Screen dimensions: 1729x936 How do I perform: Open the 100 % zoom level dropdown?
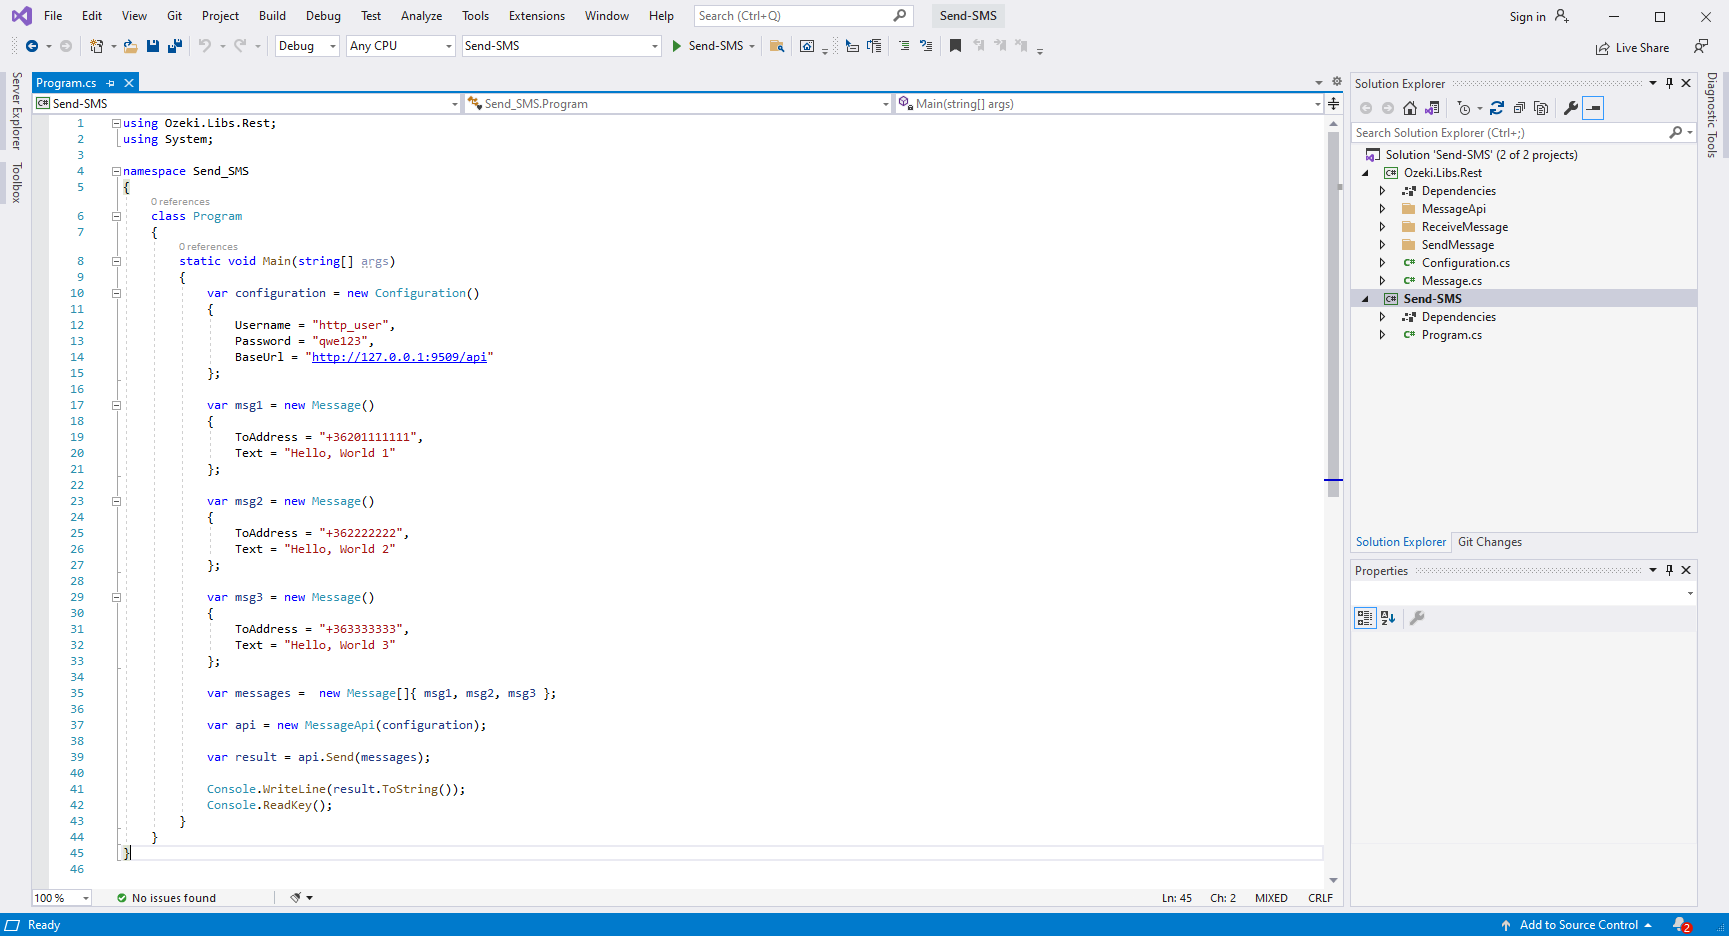(x=62, y=898)
